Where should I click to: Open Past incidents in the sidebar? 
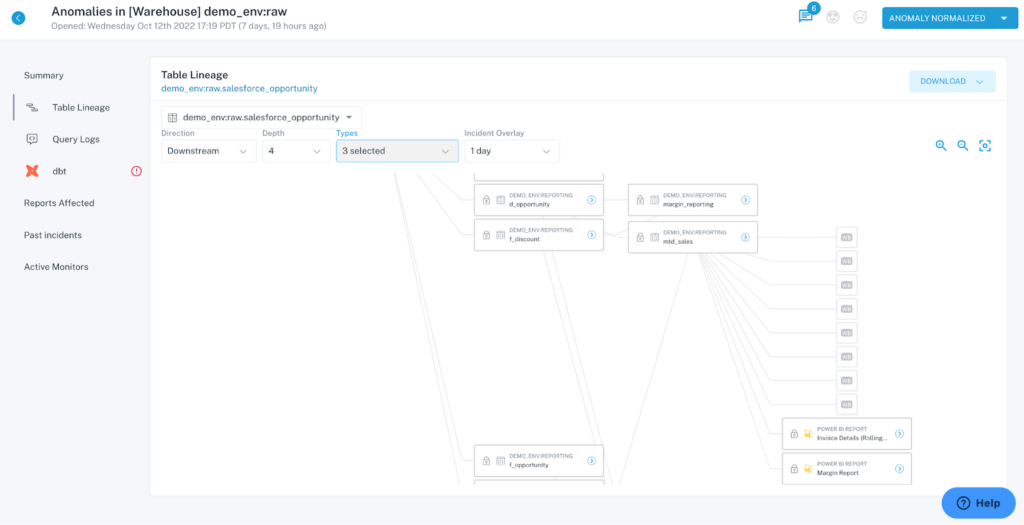coord(53,235)
